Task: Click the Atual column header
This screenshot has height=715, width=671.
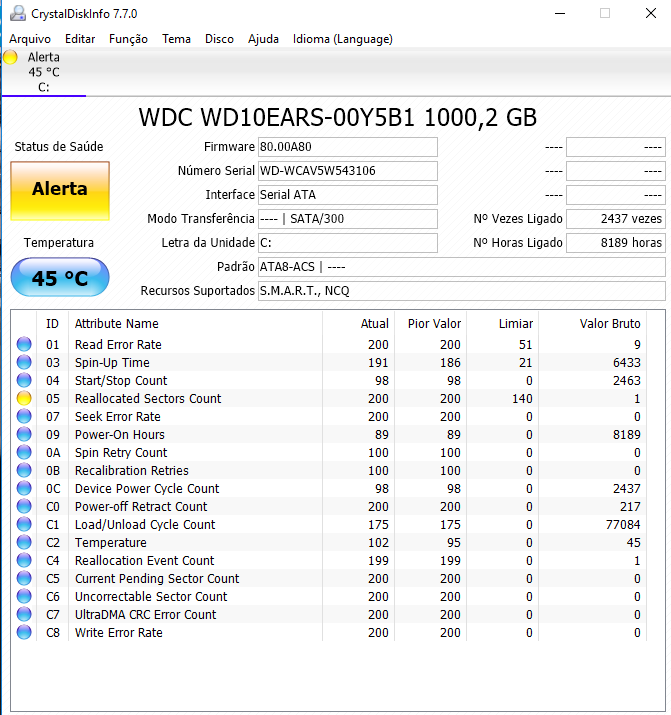Action: point(359,324)
